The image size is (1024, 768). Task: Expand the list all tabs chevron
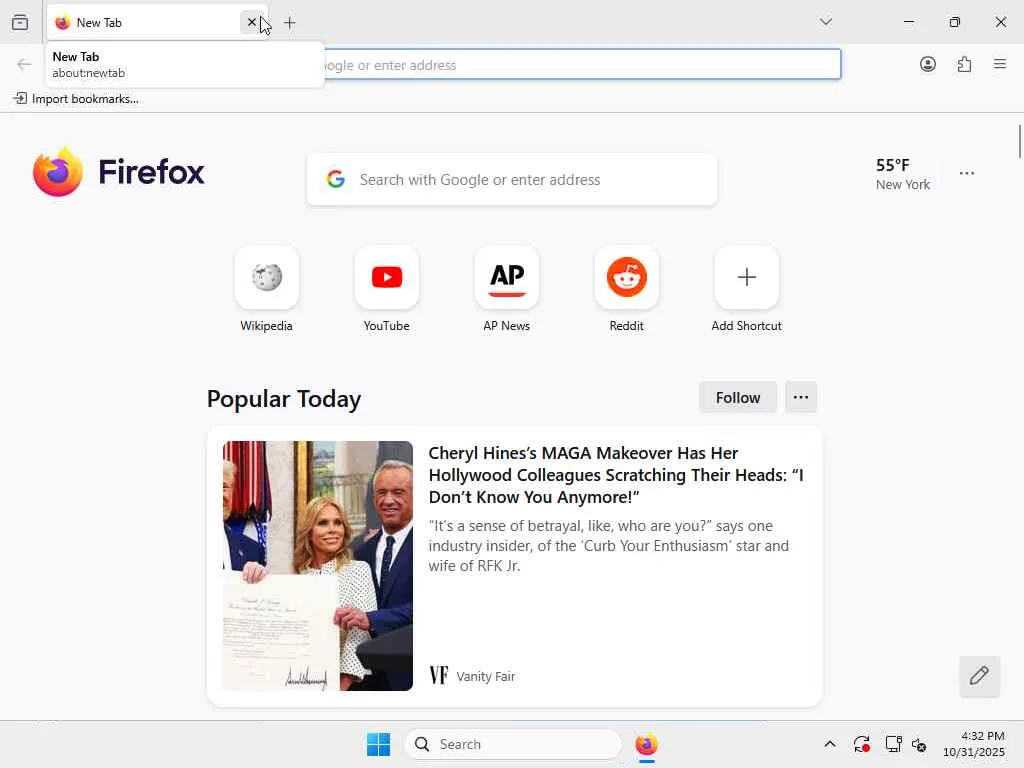point(825,22)
